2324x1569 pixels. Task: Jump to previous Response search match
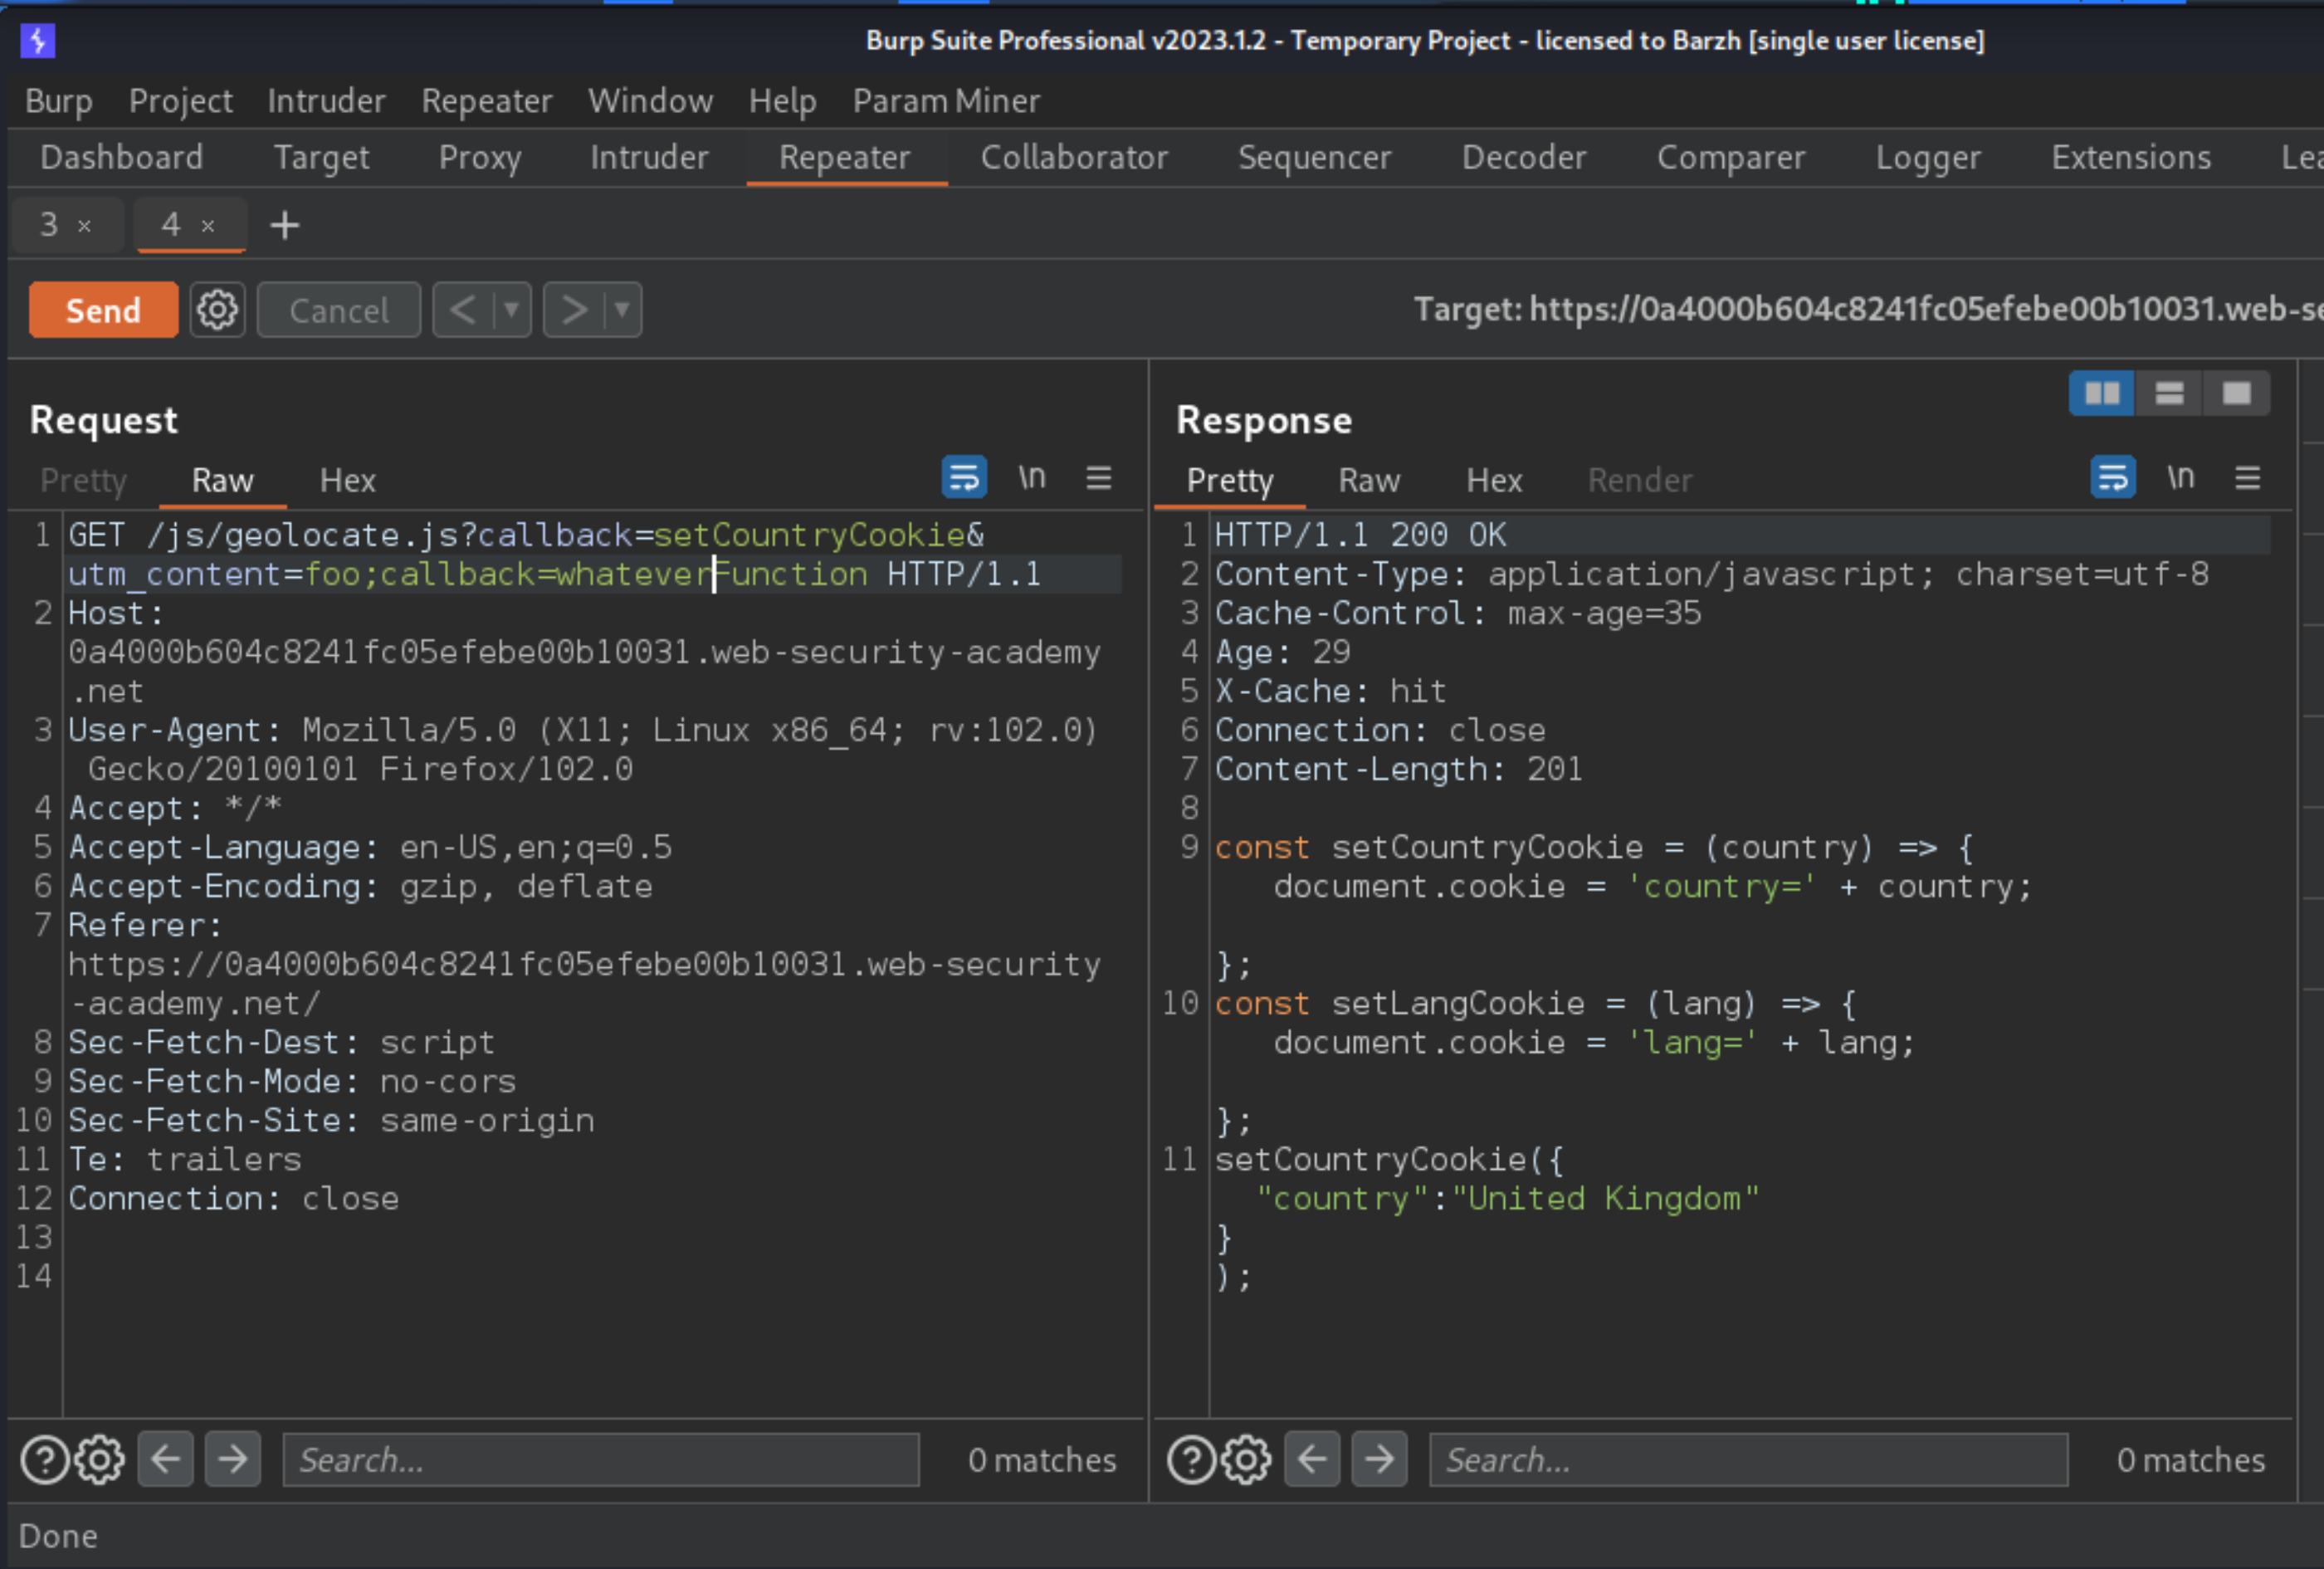click(1312, 1459)
